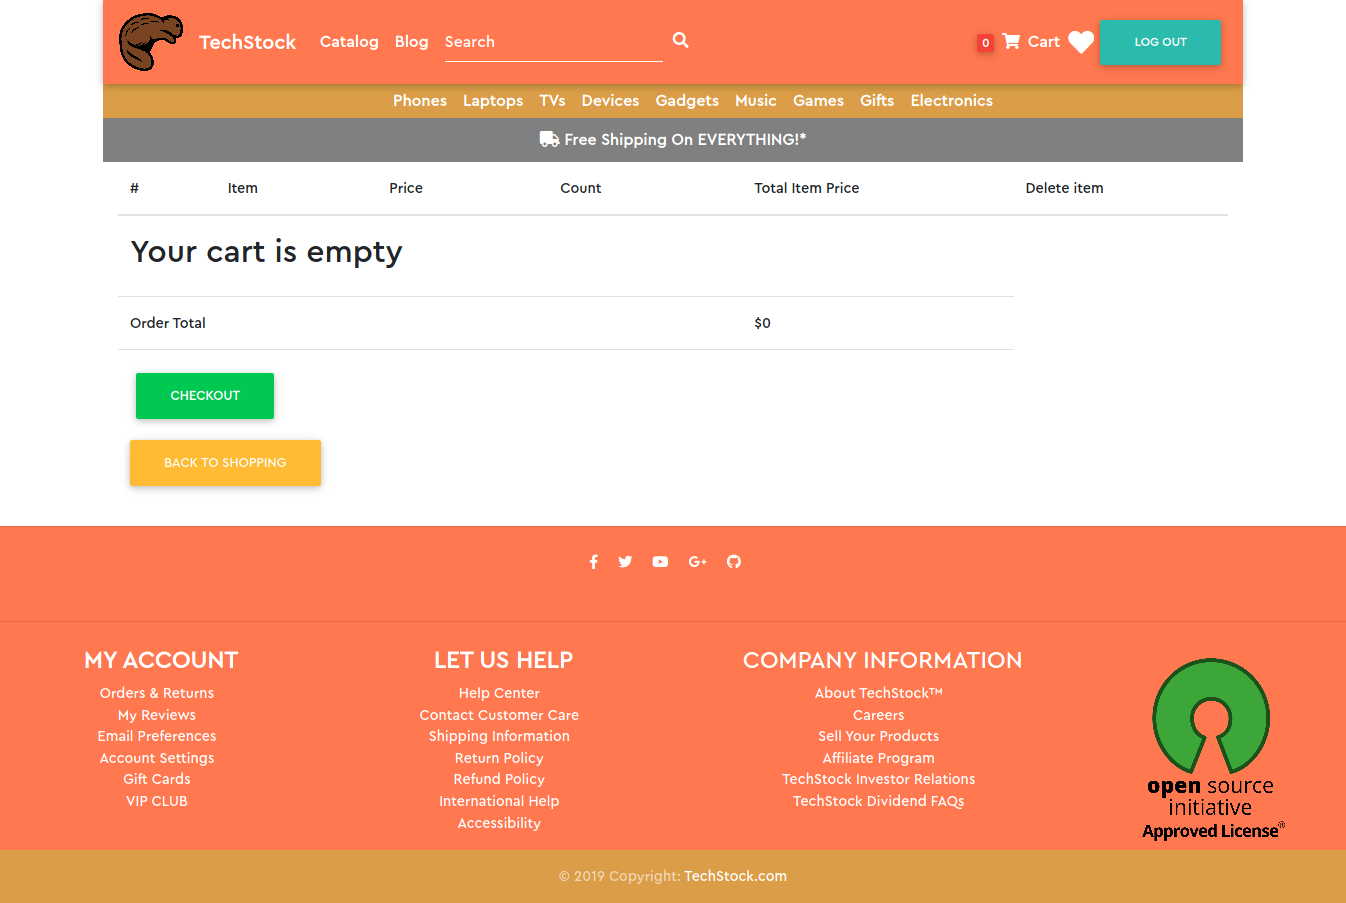Browse the Gadgets category
This screenshot has height=903, width=1346.
coord(687,101)
